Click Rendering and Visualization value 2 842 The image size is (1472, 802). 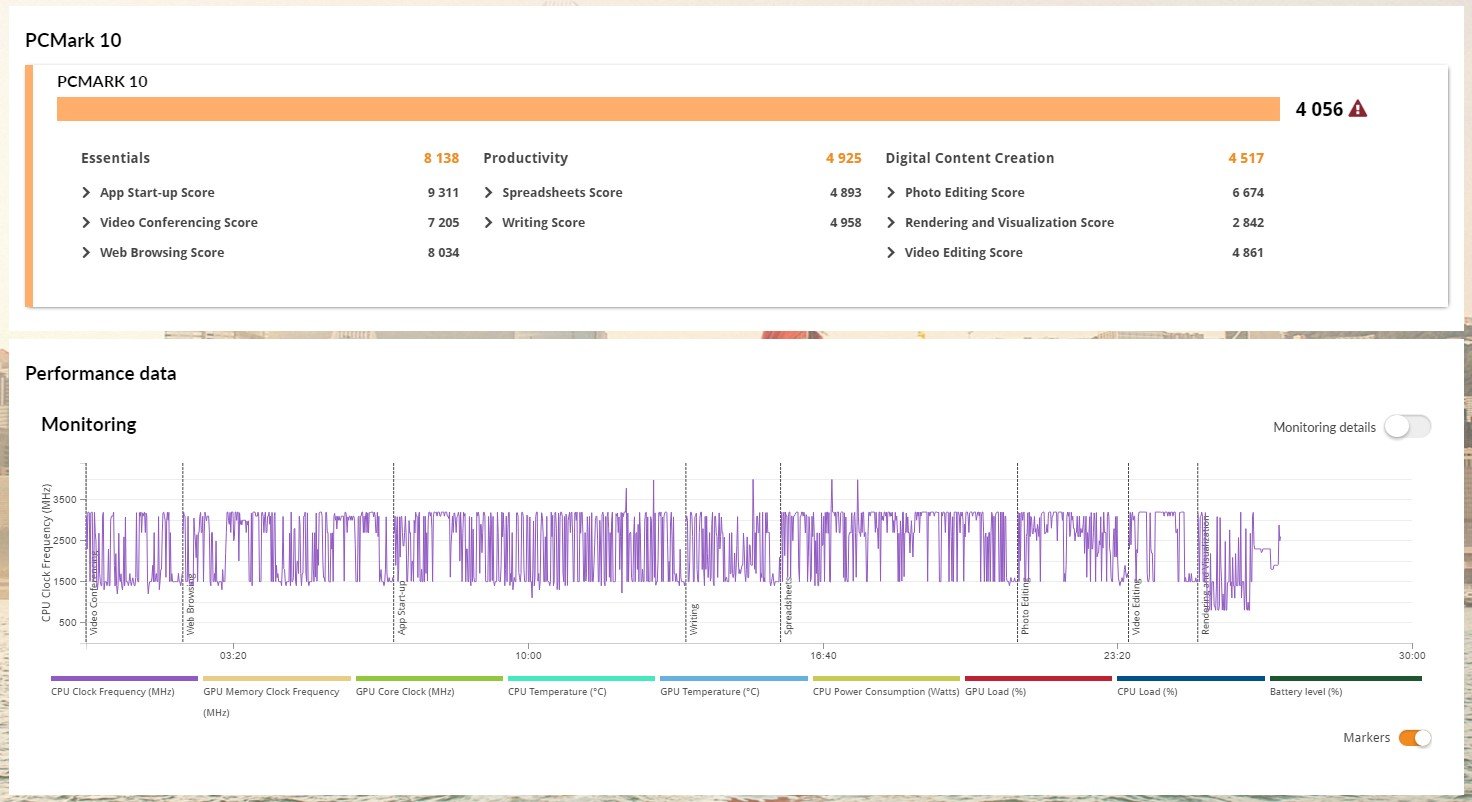coord(1248,223)
